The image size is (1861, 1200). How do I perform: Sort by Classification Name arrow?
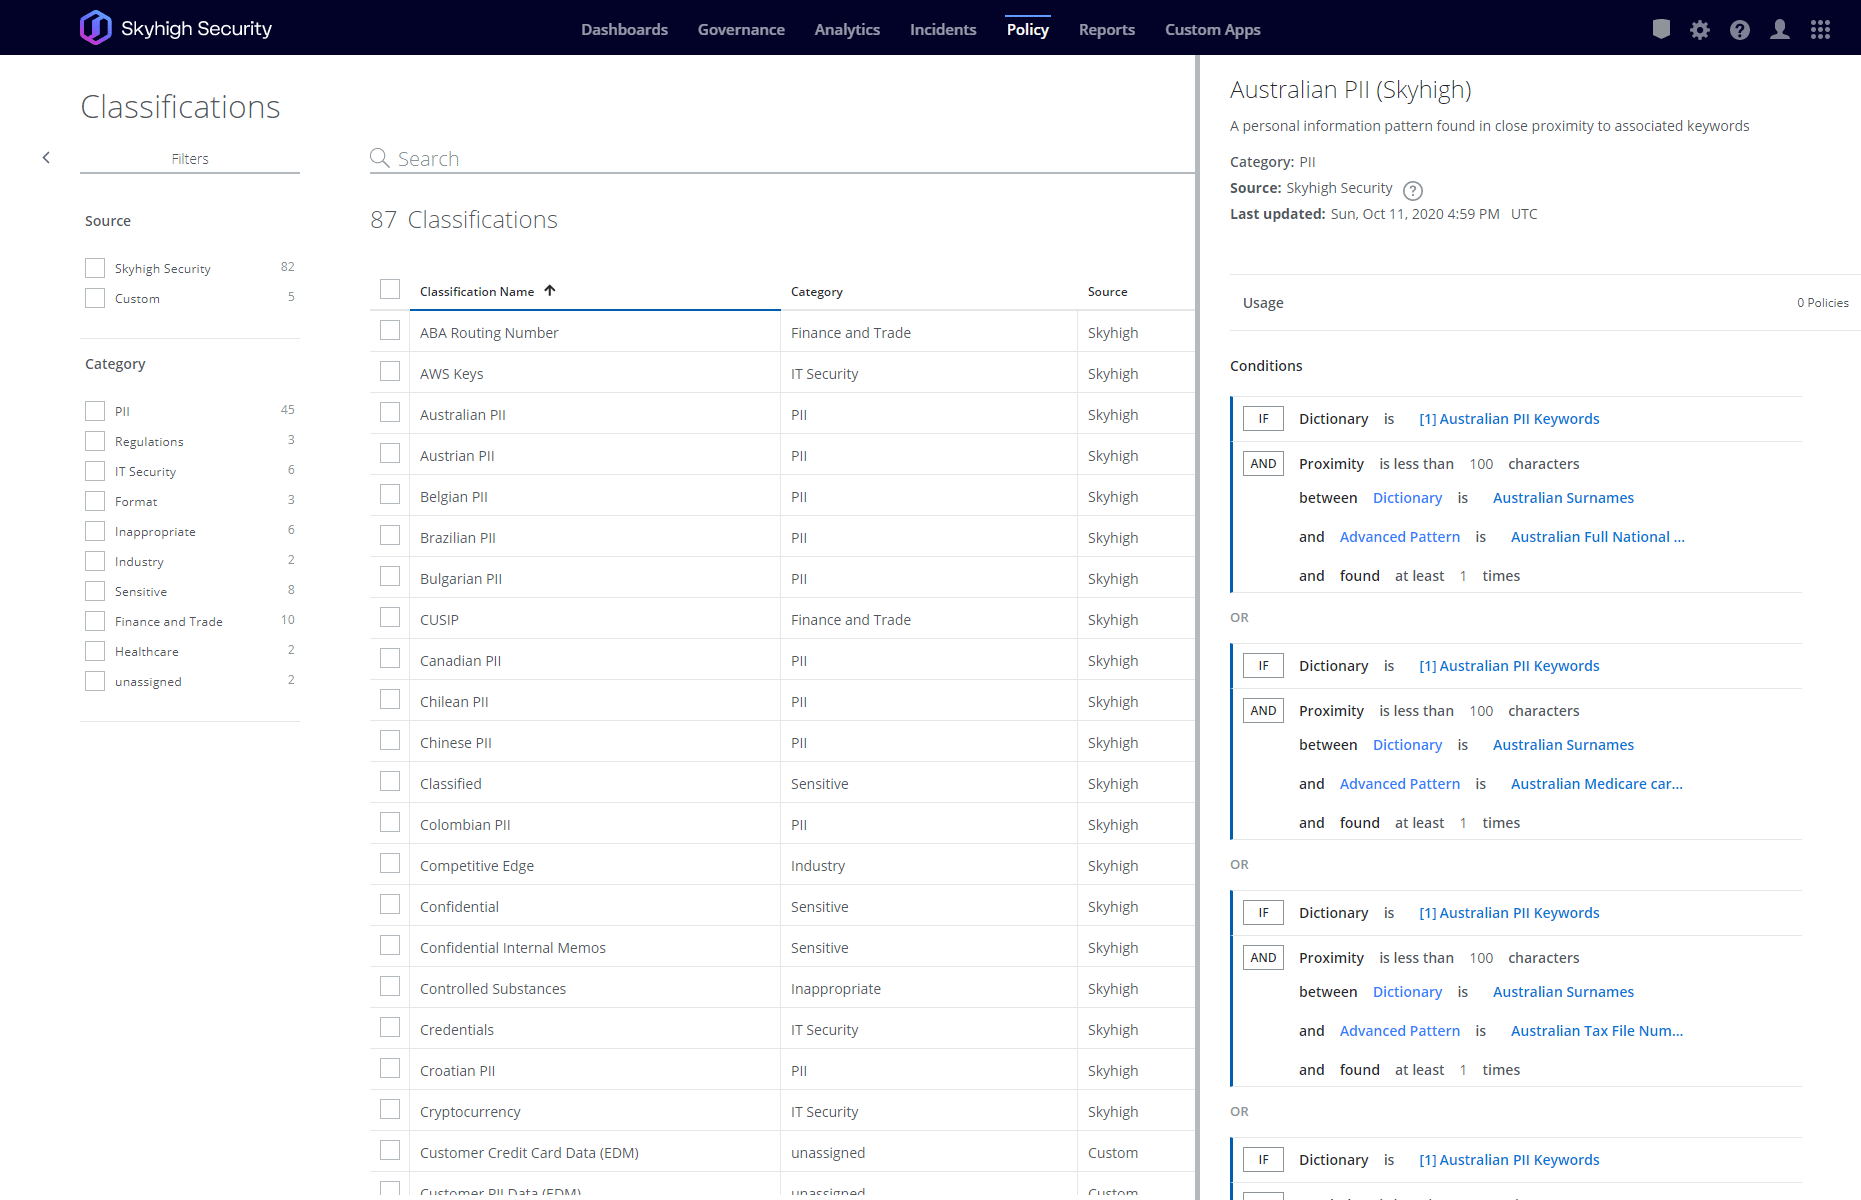550,291
